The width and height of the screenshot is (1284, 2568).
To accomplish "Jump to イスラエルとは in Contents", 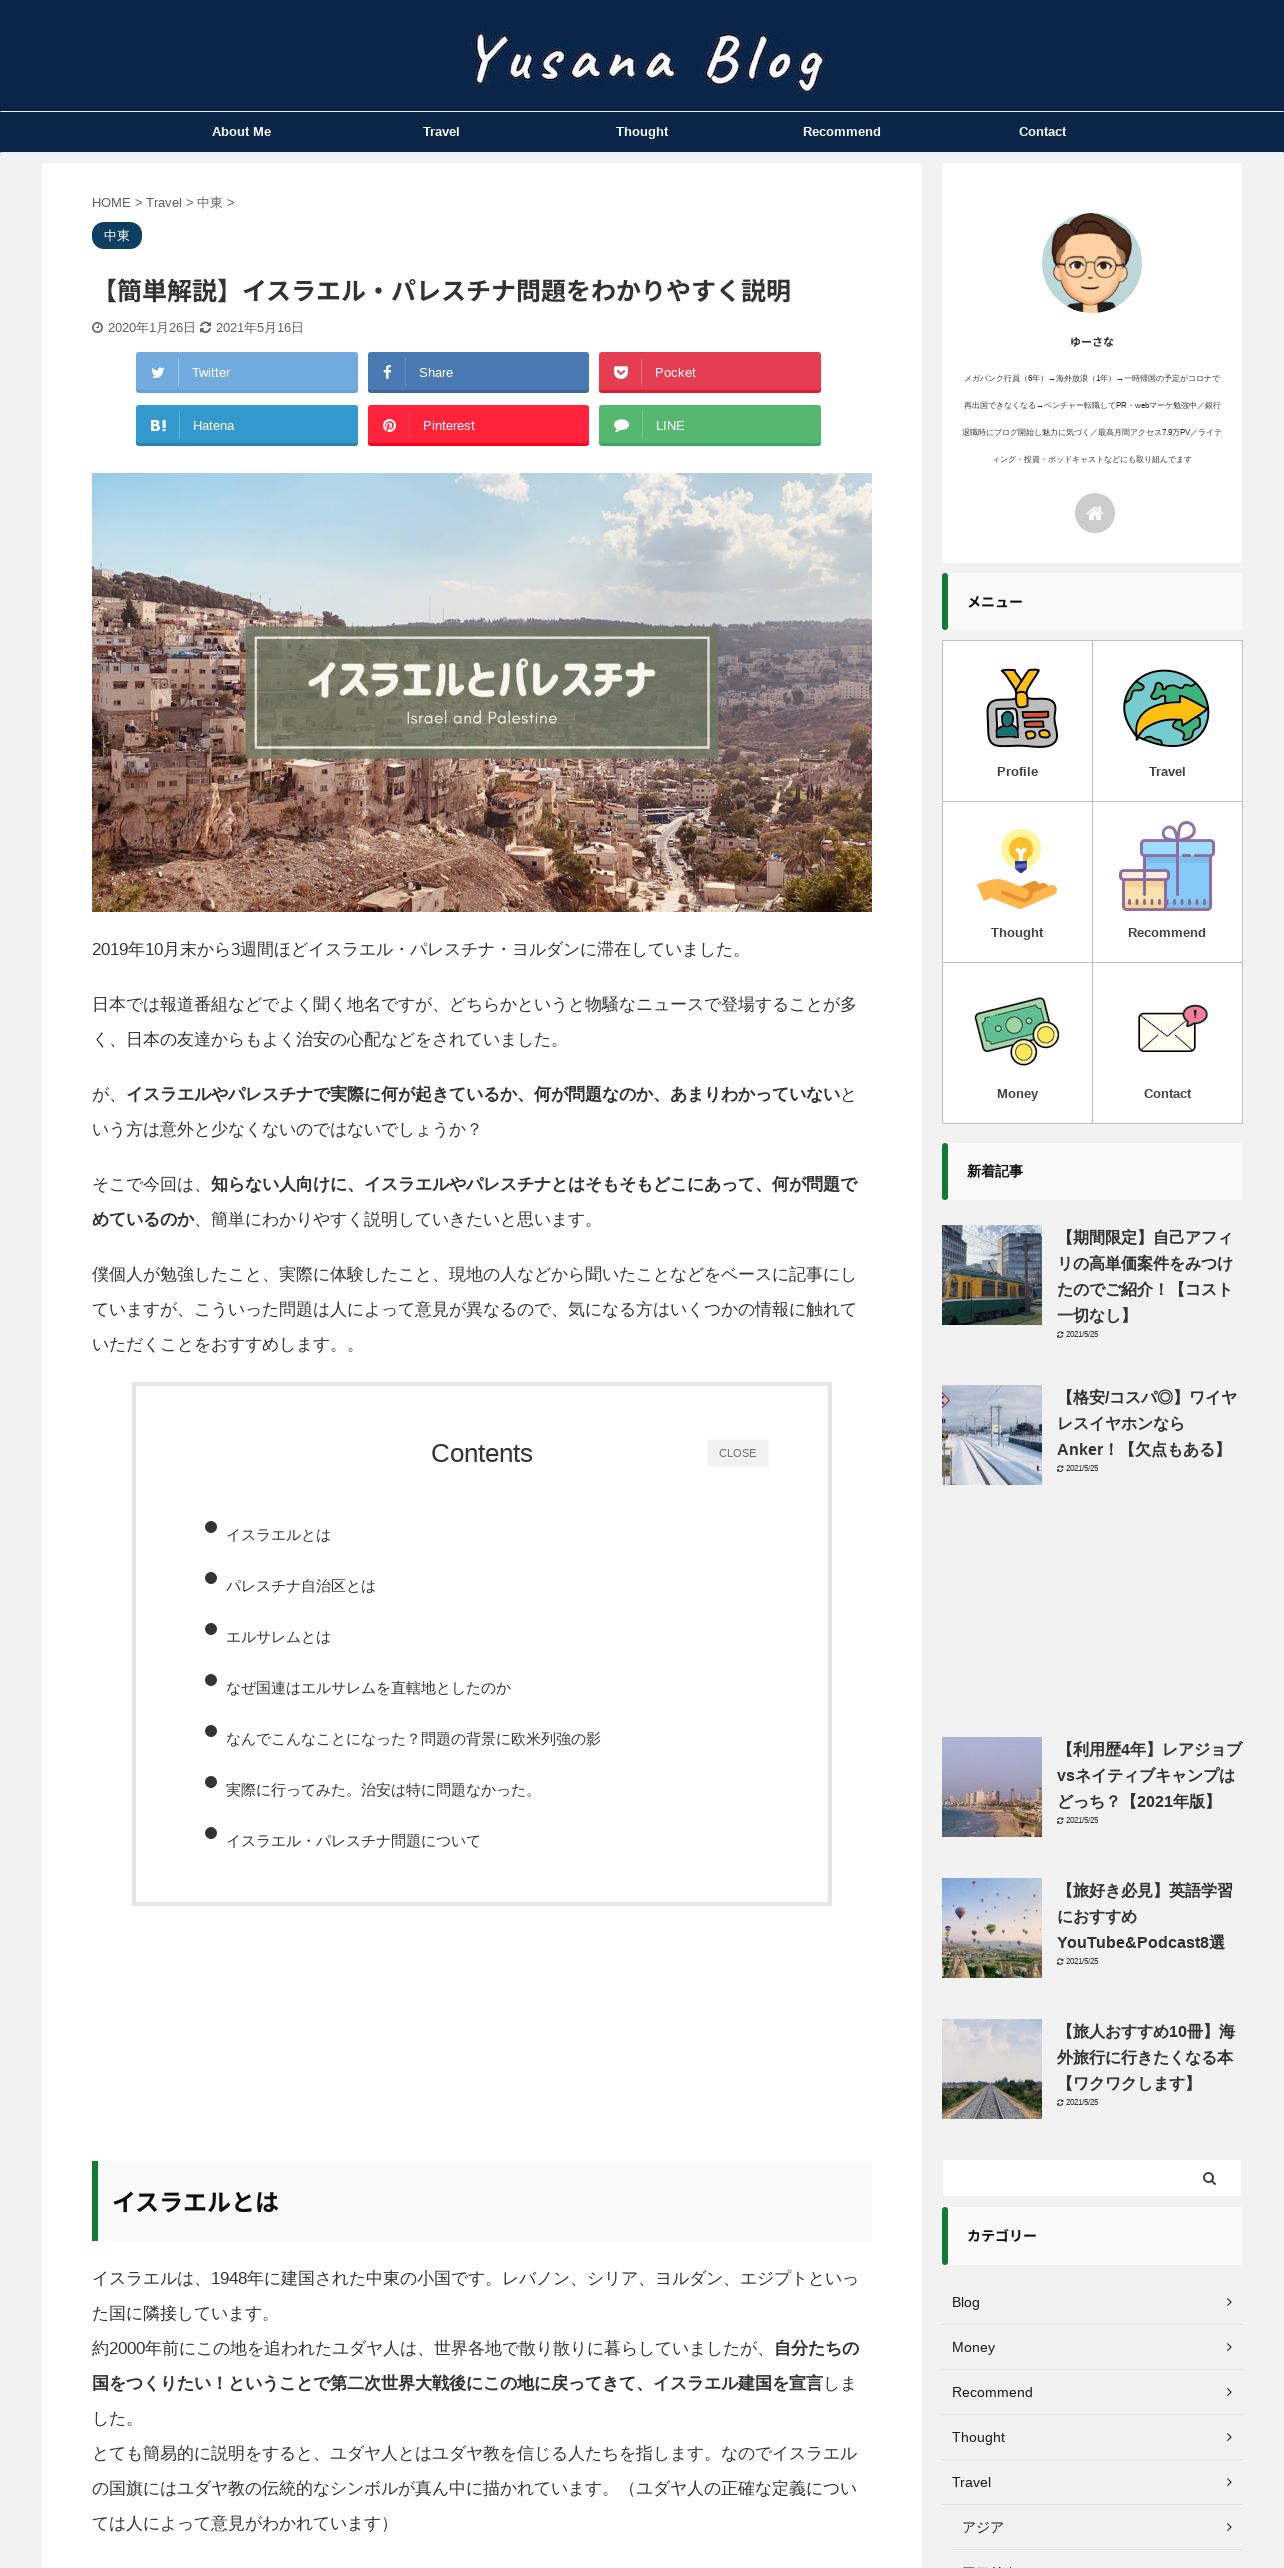I will [x=278, y=1535].
